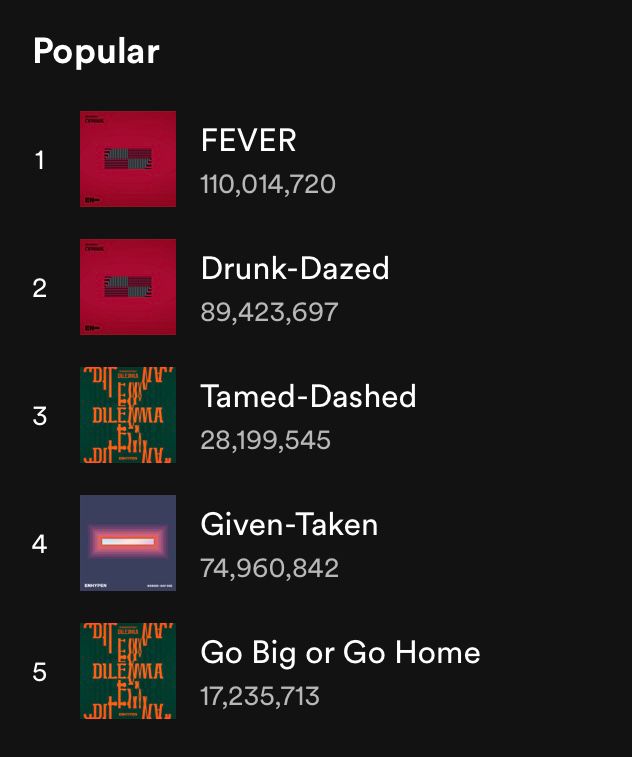Click track number 5 in list
Screen dimensions: 632x757
click(40, 672)
